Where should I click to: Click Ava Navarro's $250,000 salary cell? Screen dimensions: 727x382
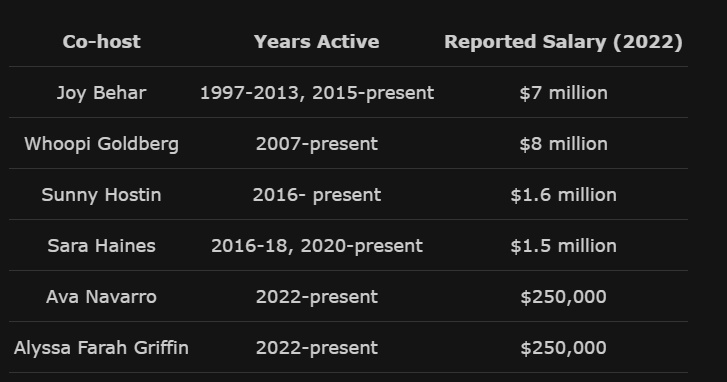[x=563, y=297]
